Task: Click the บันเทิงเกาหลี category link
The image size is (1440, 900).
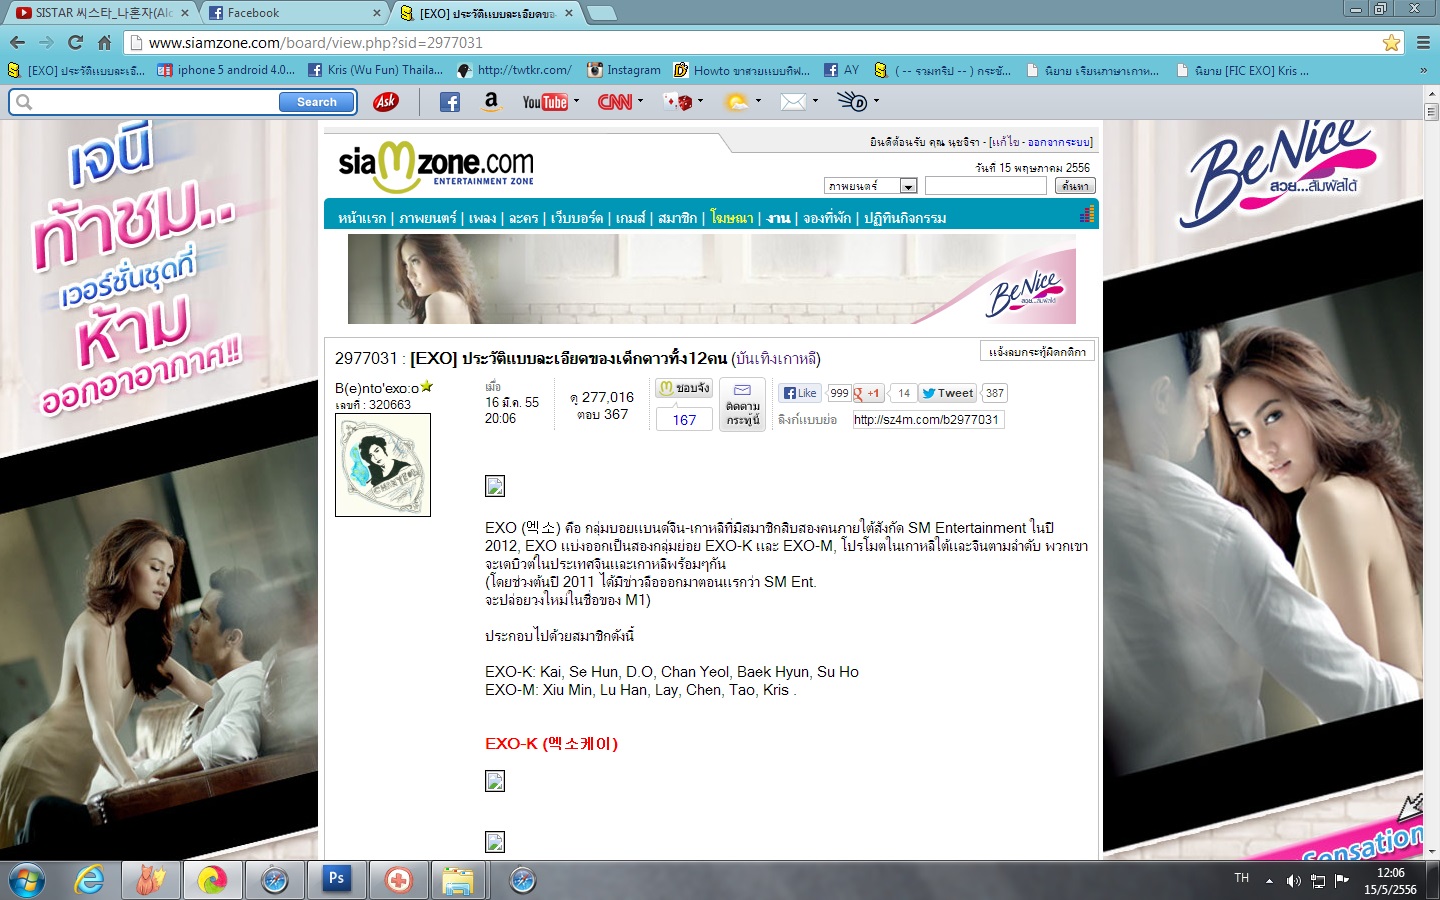Action: click(x=776, y=358)
